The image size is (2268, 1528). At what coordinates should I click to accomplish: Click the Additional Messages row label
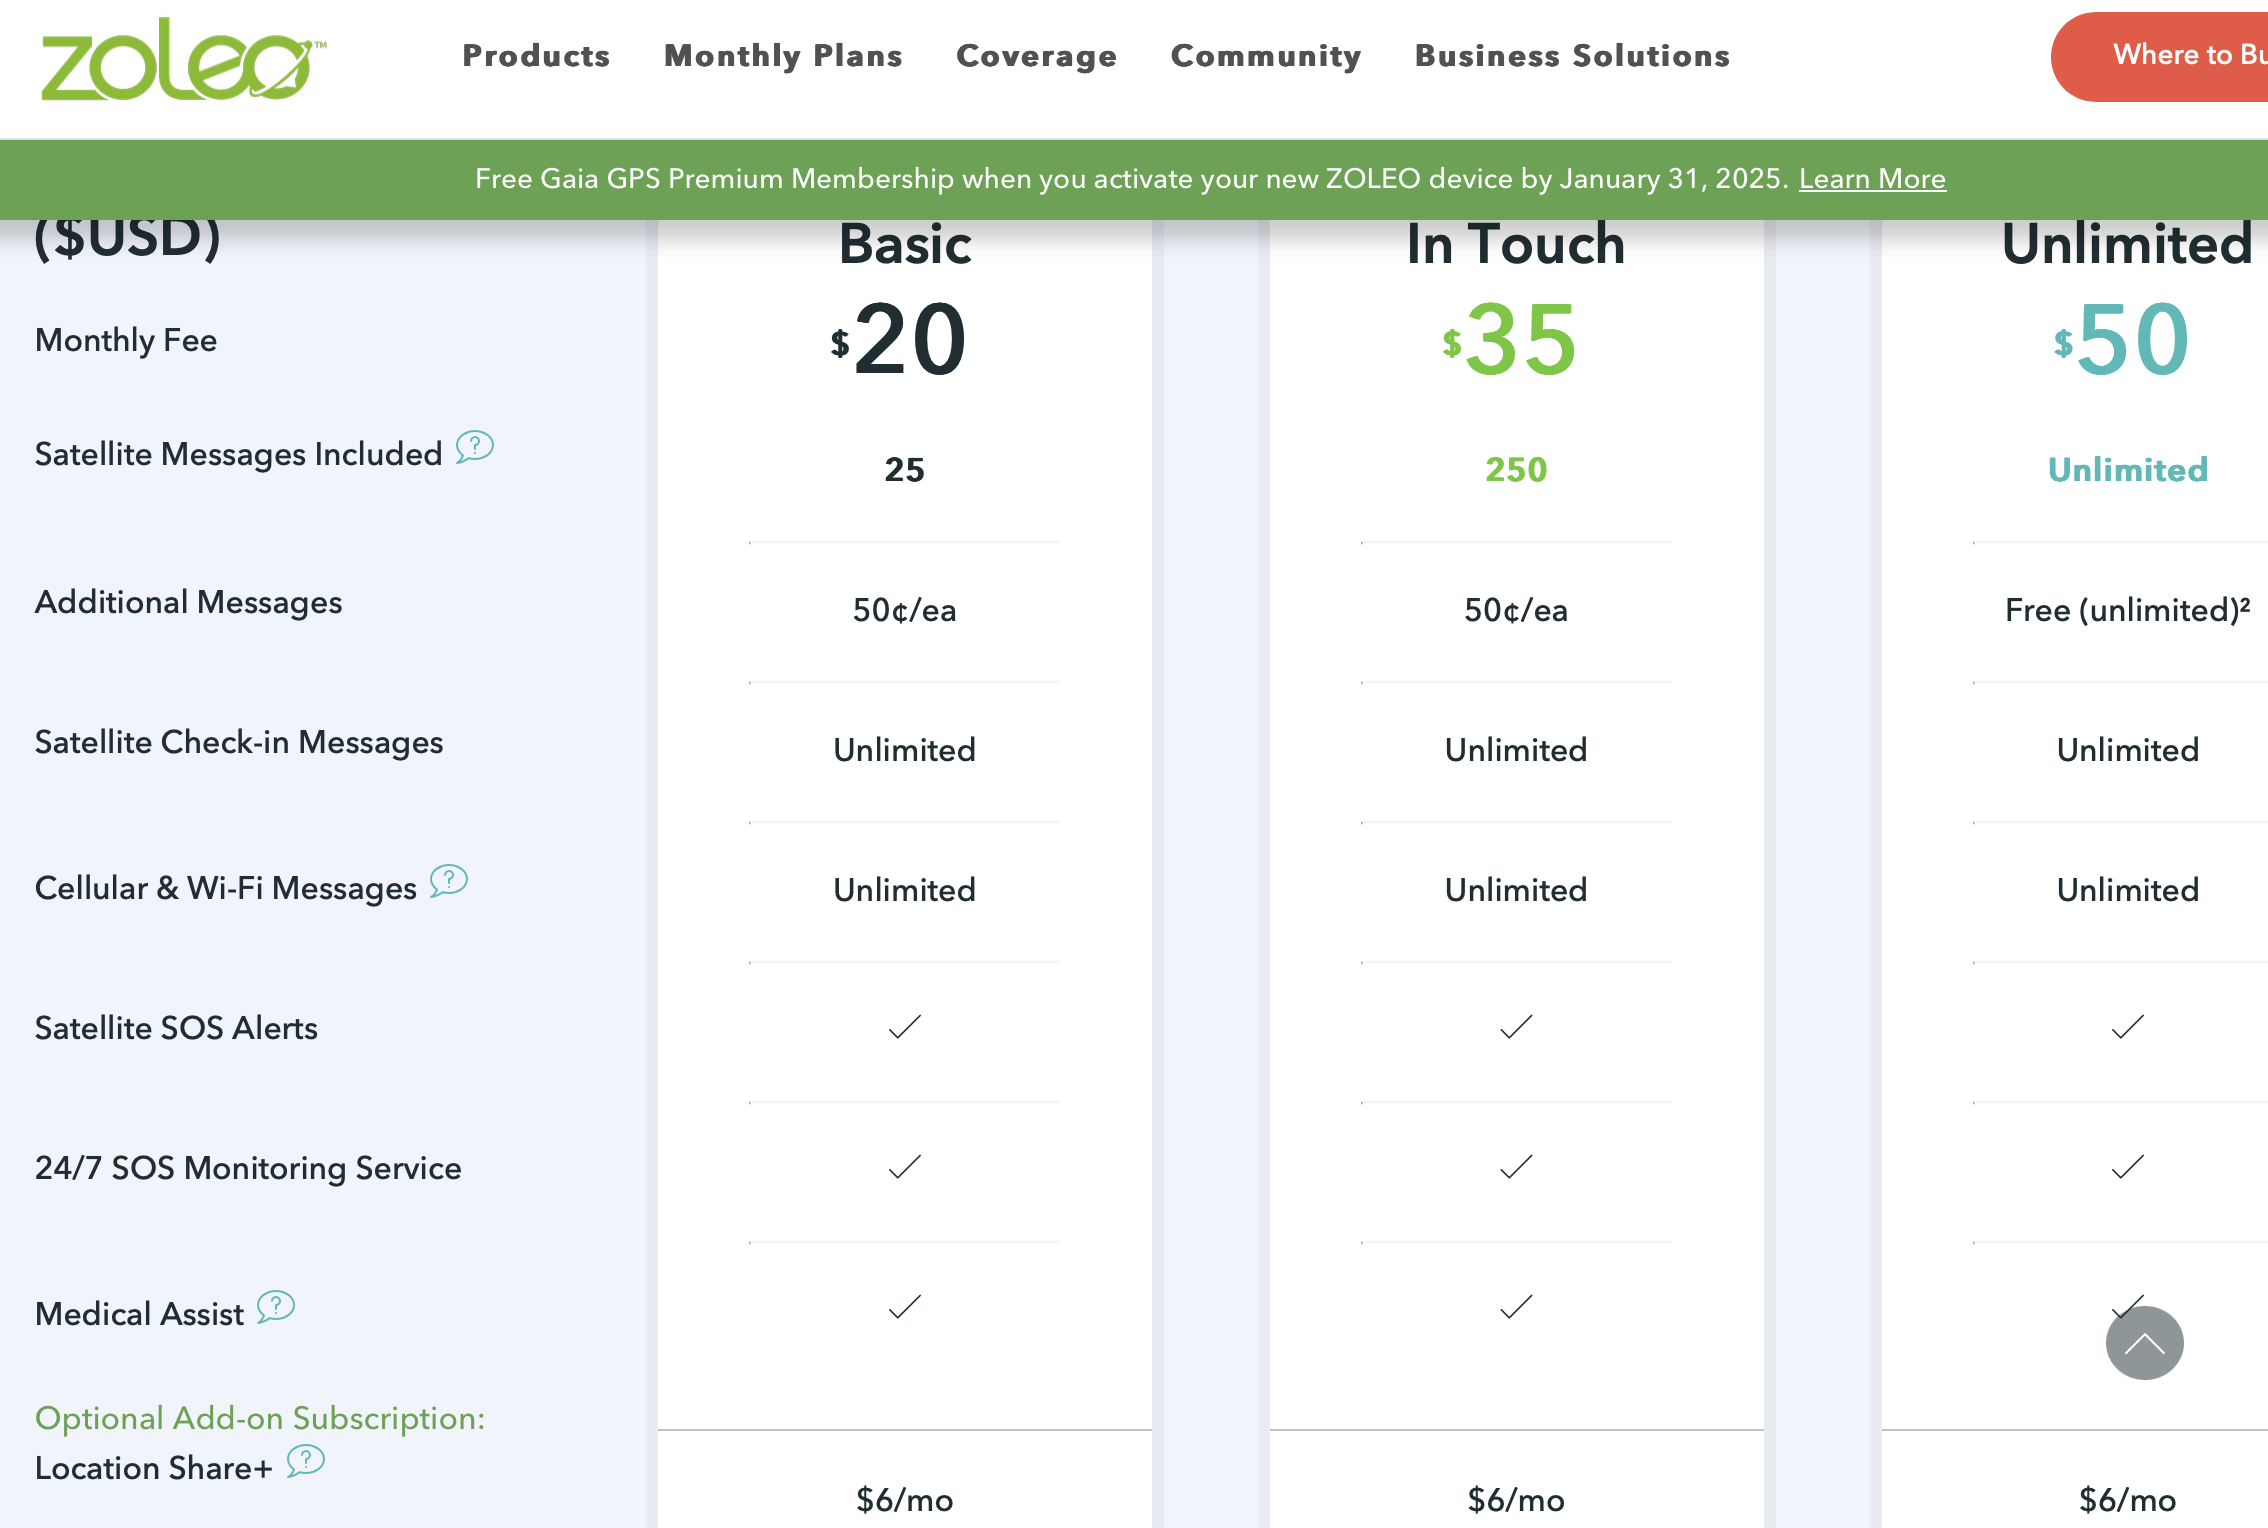pyautogui.click(x=188, y=603)
